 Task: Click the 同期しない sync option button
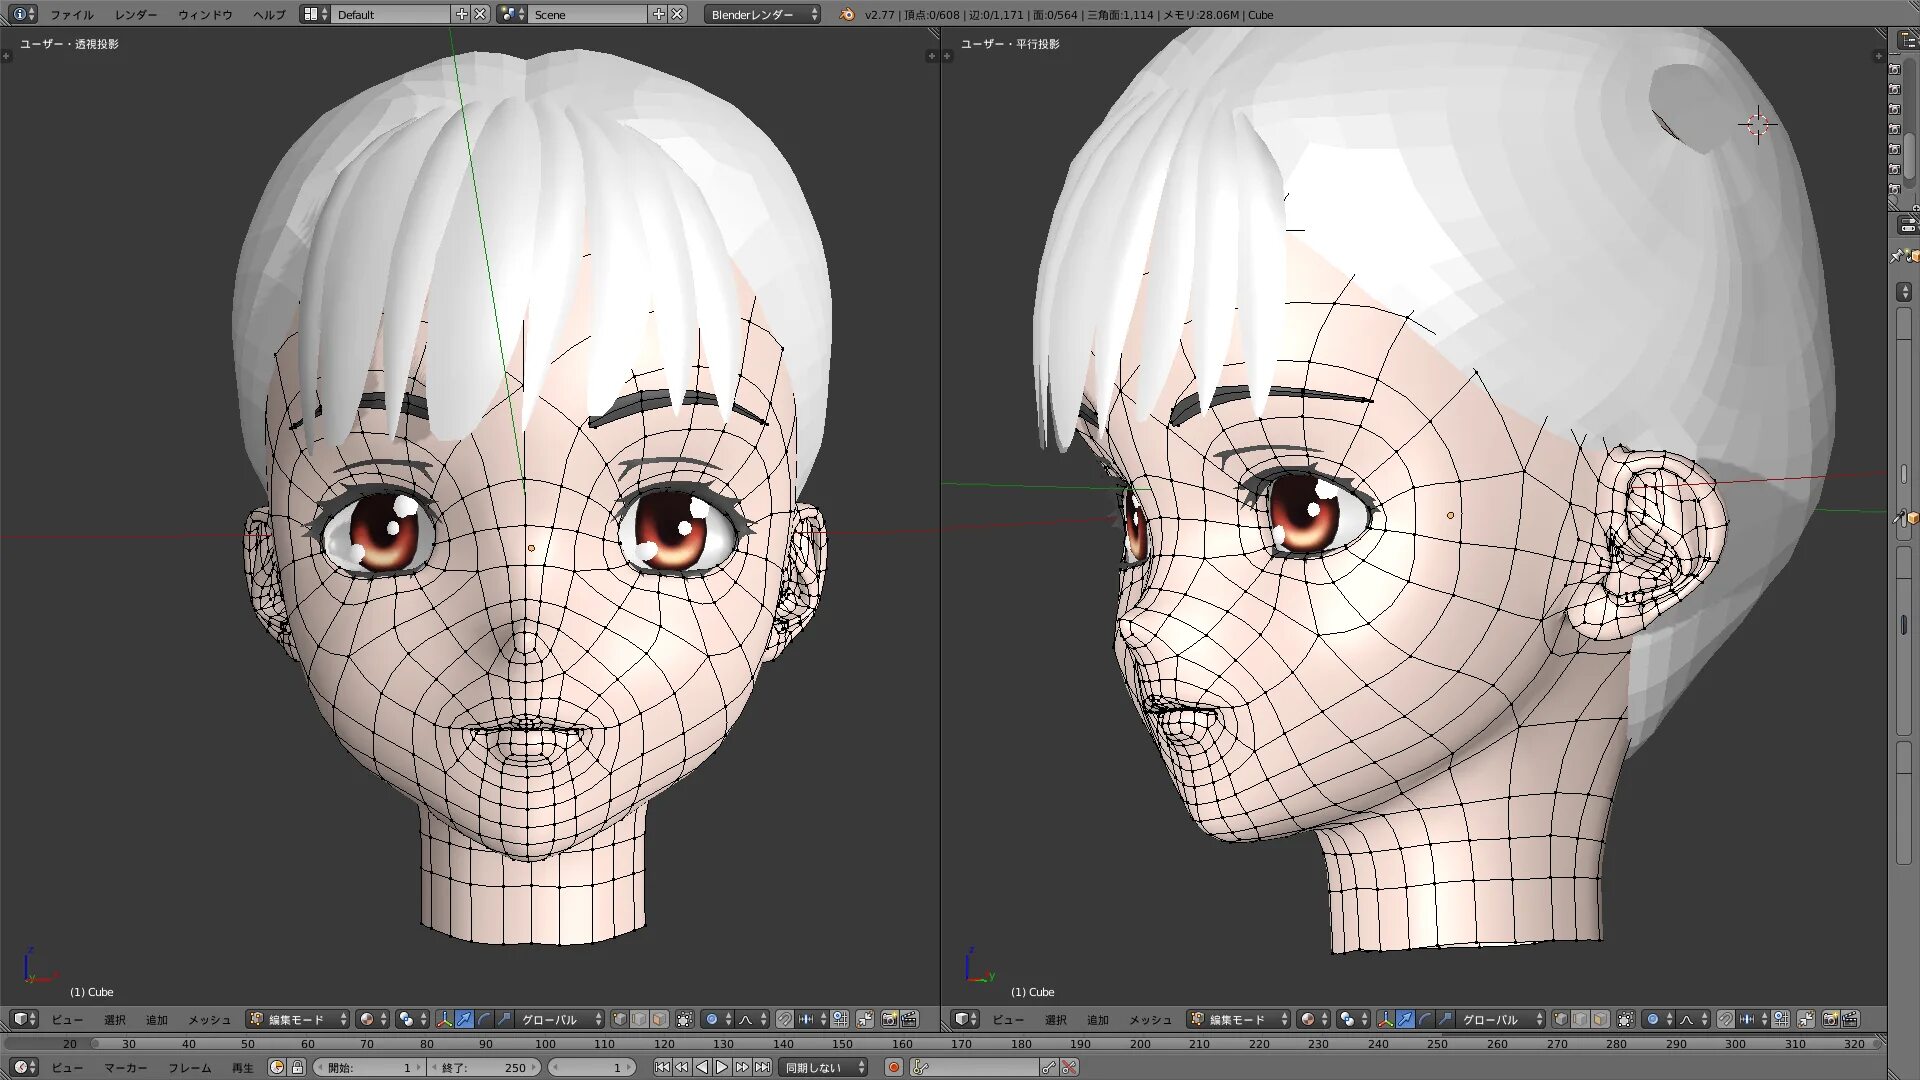(823, 1067)
